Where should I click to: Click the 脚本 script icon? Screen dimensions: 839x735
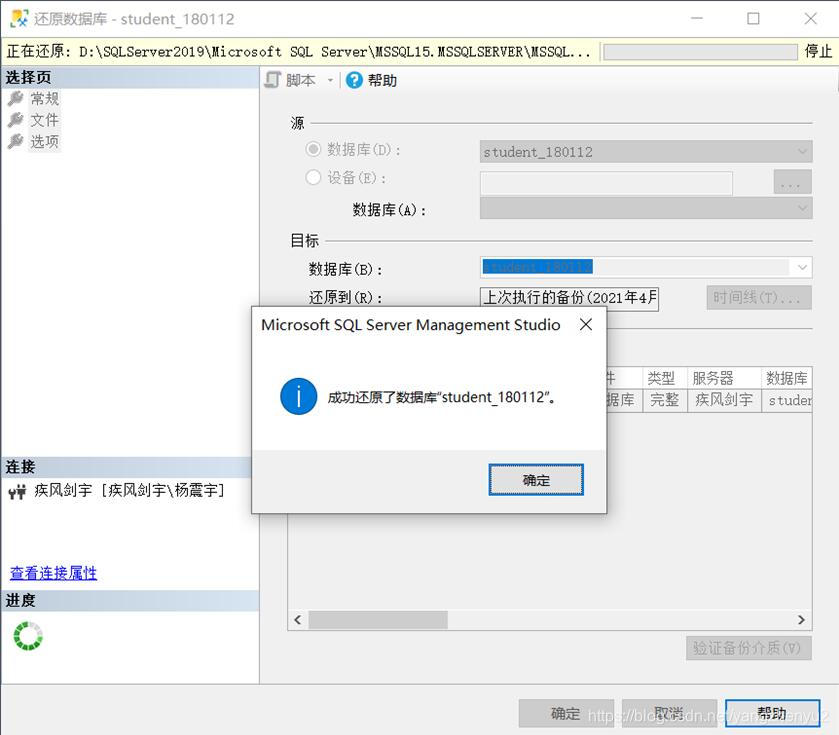272,80
